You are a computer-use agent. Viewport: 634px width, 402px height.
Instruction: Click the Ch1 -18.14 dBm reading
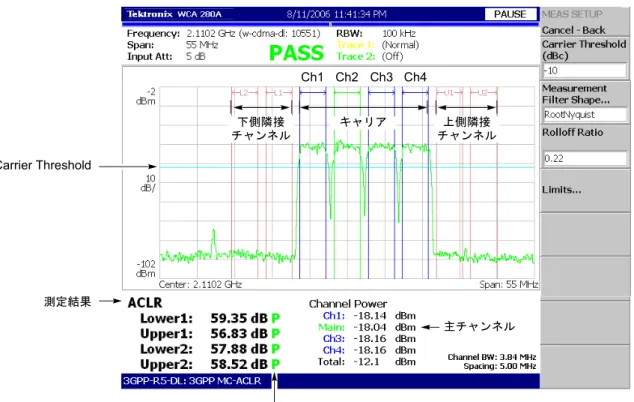coord(369,316)
